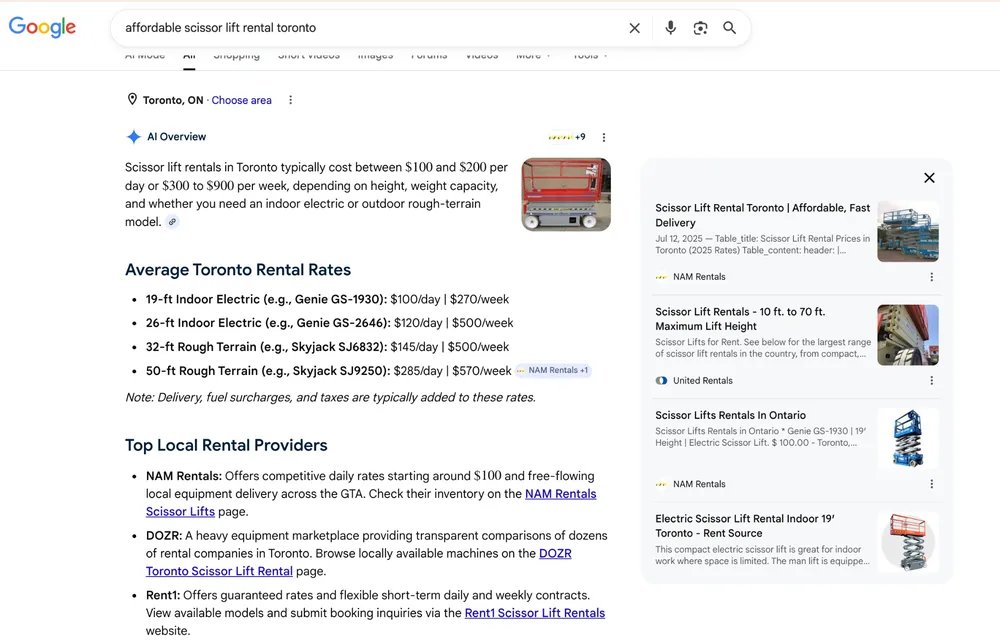
Task: Open the three-dot menu next to Choose area
Action: [x=291, y=100]
